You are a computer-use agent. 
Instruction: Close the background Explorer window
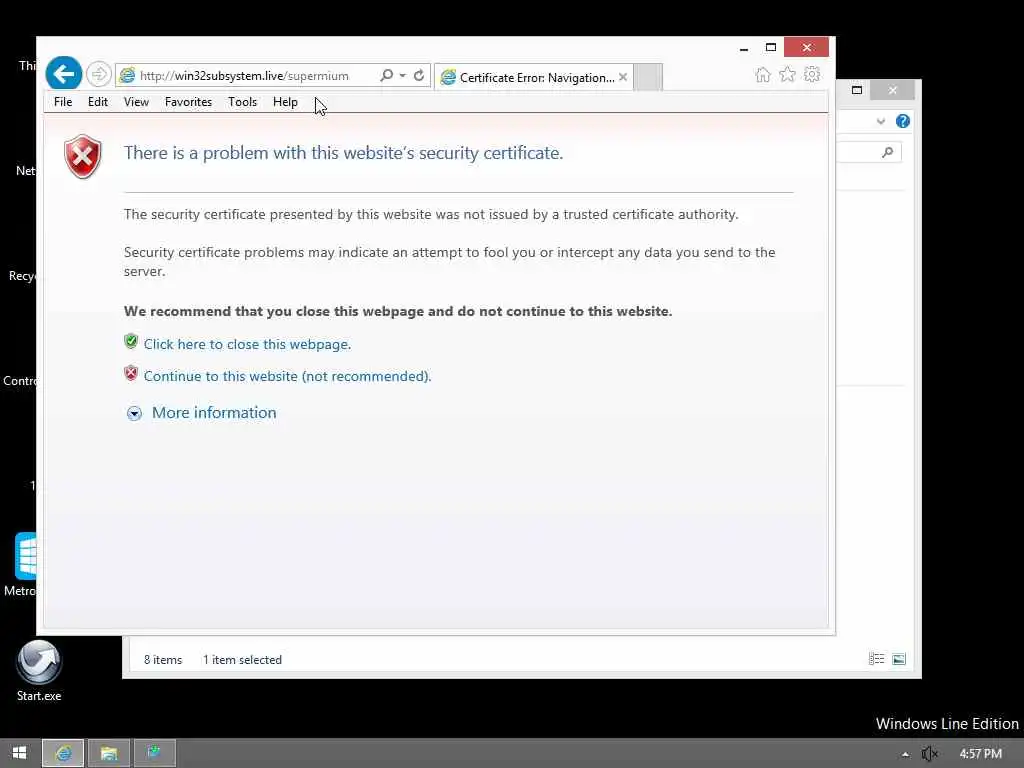point(893,90)
